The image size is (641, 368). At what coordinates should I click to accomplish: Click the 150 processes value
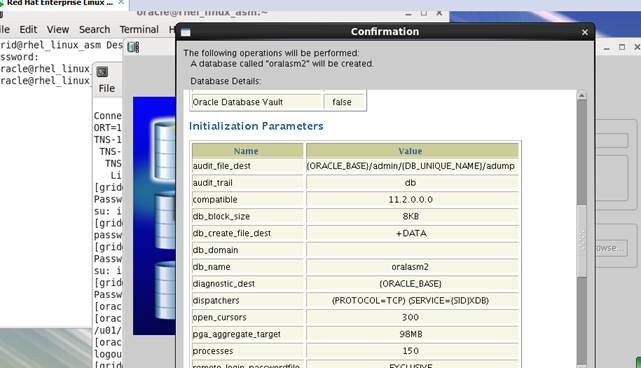pos(410,350)
